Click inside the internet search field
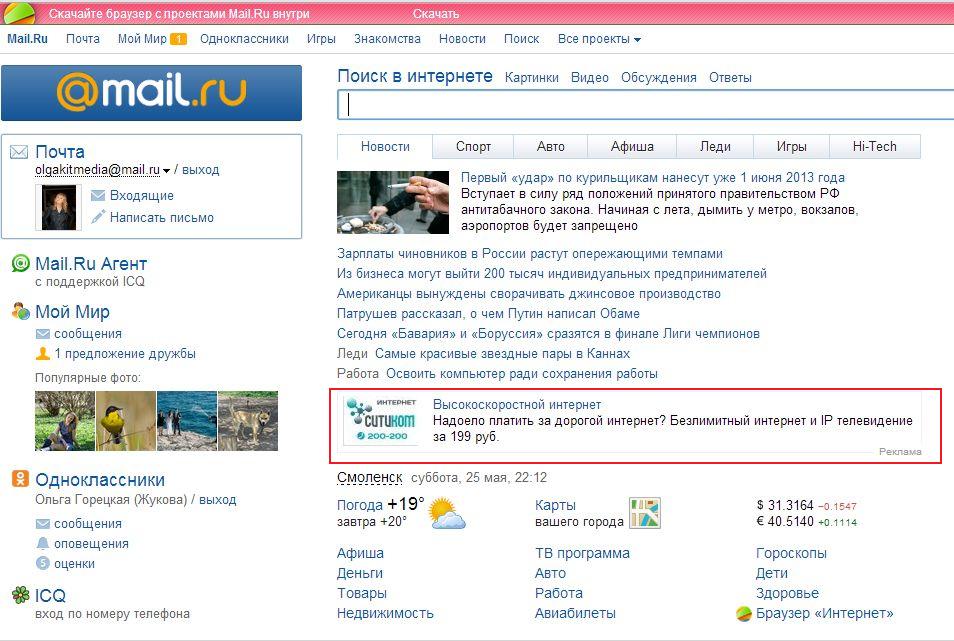 [x=646, y=105]
